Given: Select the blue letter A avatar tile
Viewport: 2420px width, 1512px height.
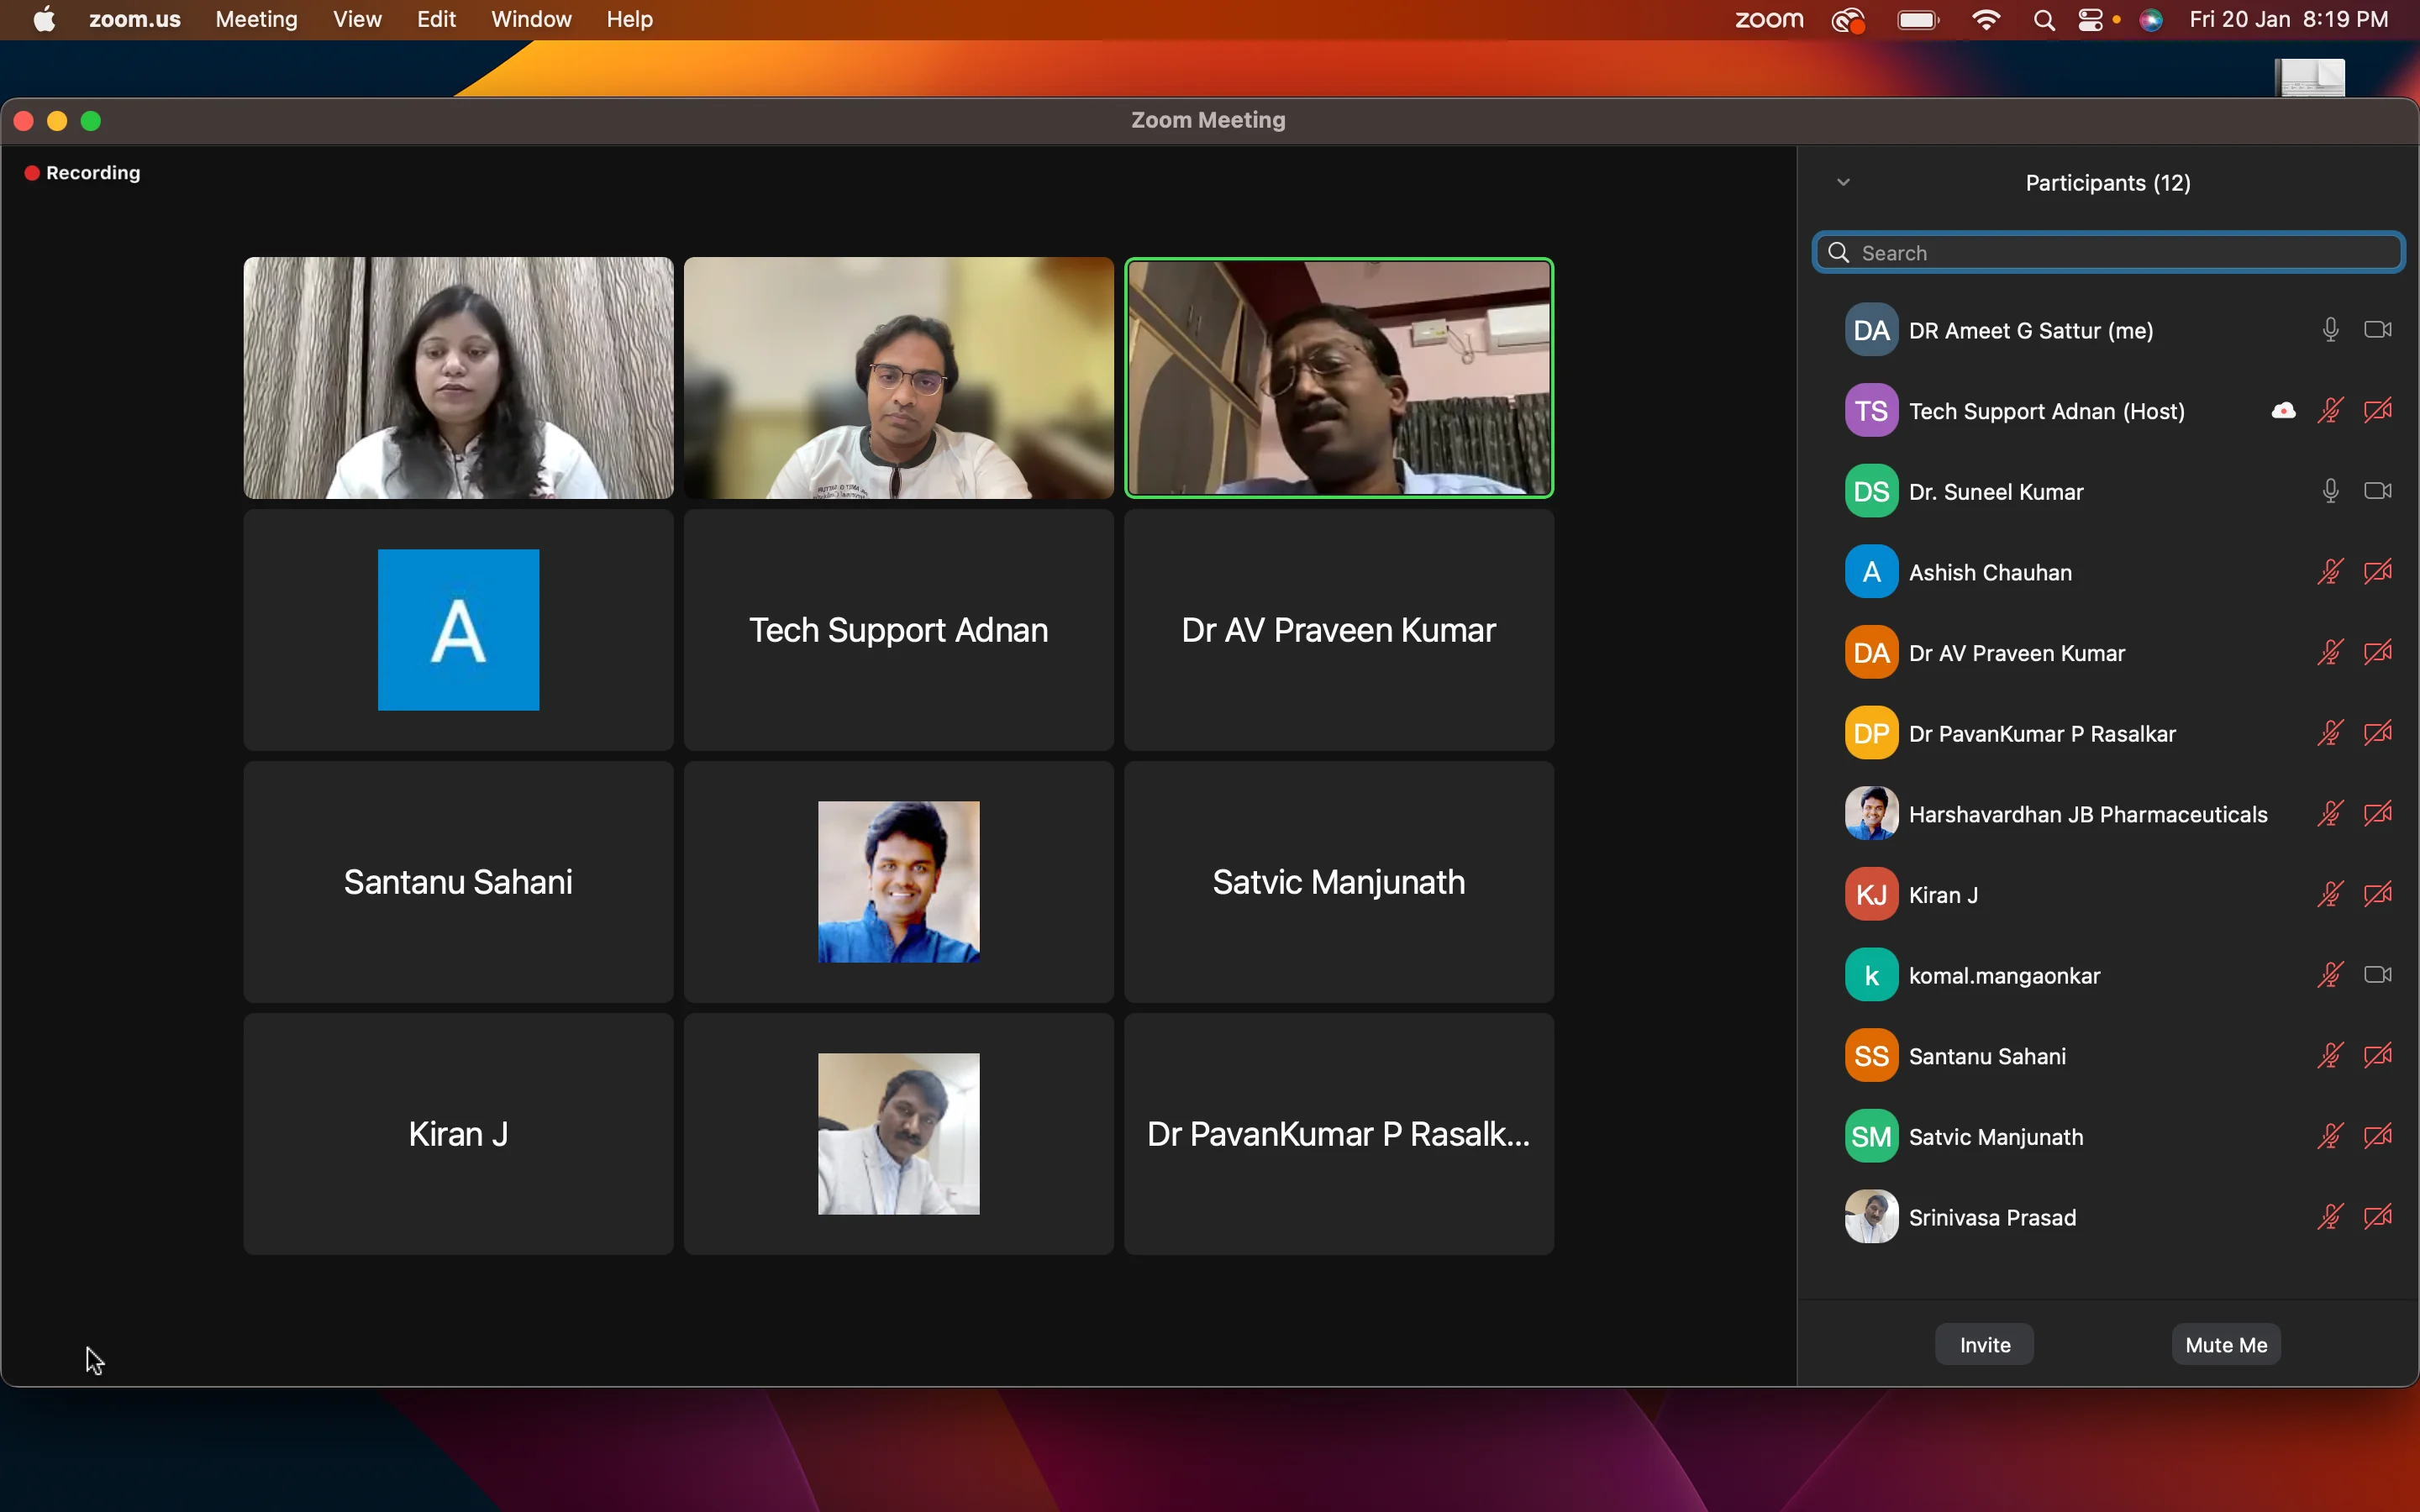Looking at the screenshot, I should pyautogui.click(x=458, y=630).
